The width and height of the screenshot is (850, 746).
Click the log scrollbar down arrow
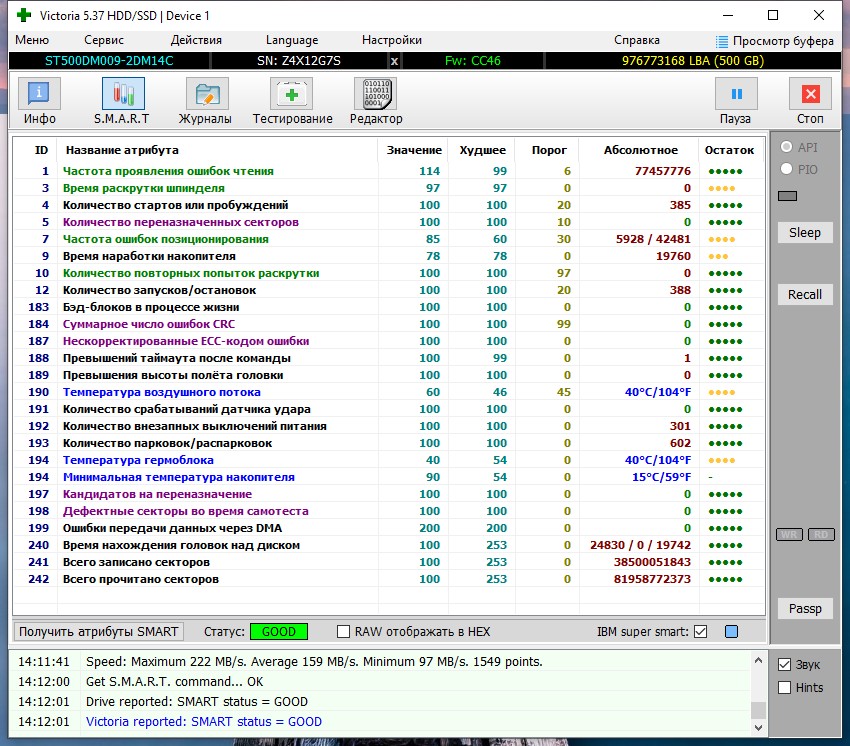(758, 728)
